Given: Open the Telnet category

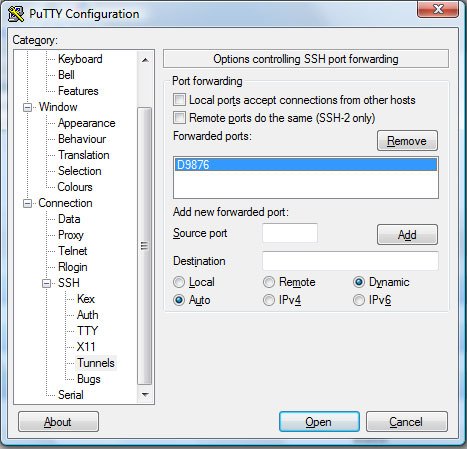Looking at the screenshot, I should pyautogui.click(x=73, y=251).
